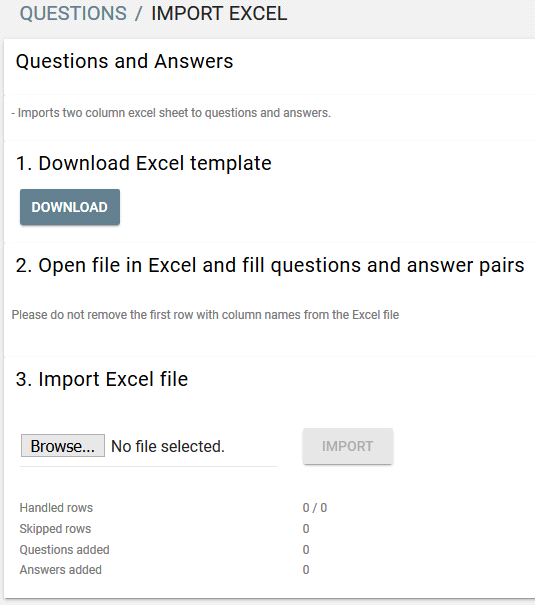Download the Excel template
Viewport: 535px width, 605px height.
coord(70,207)
